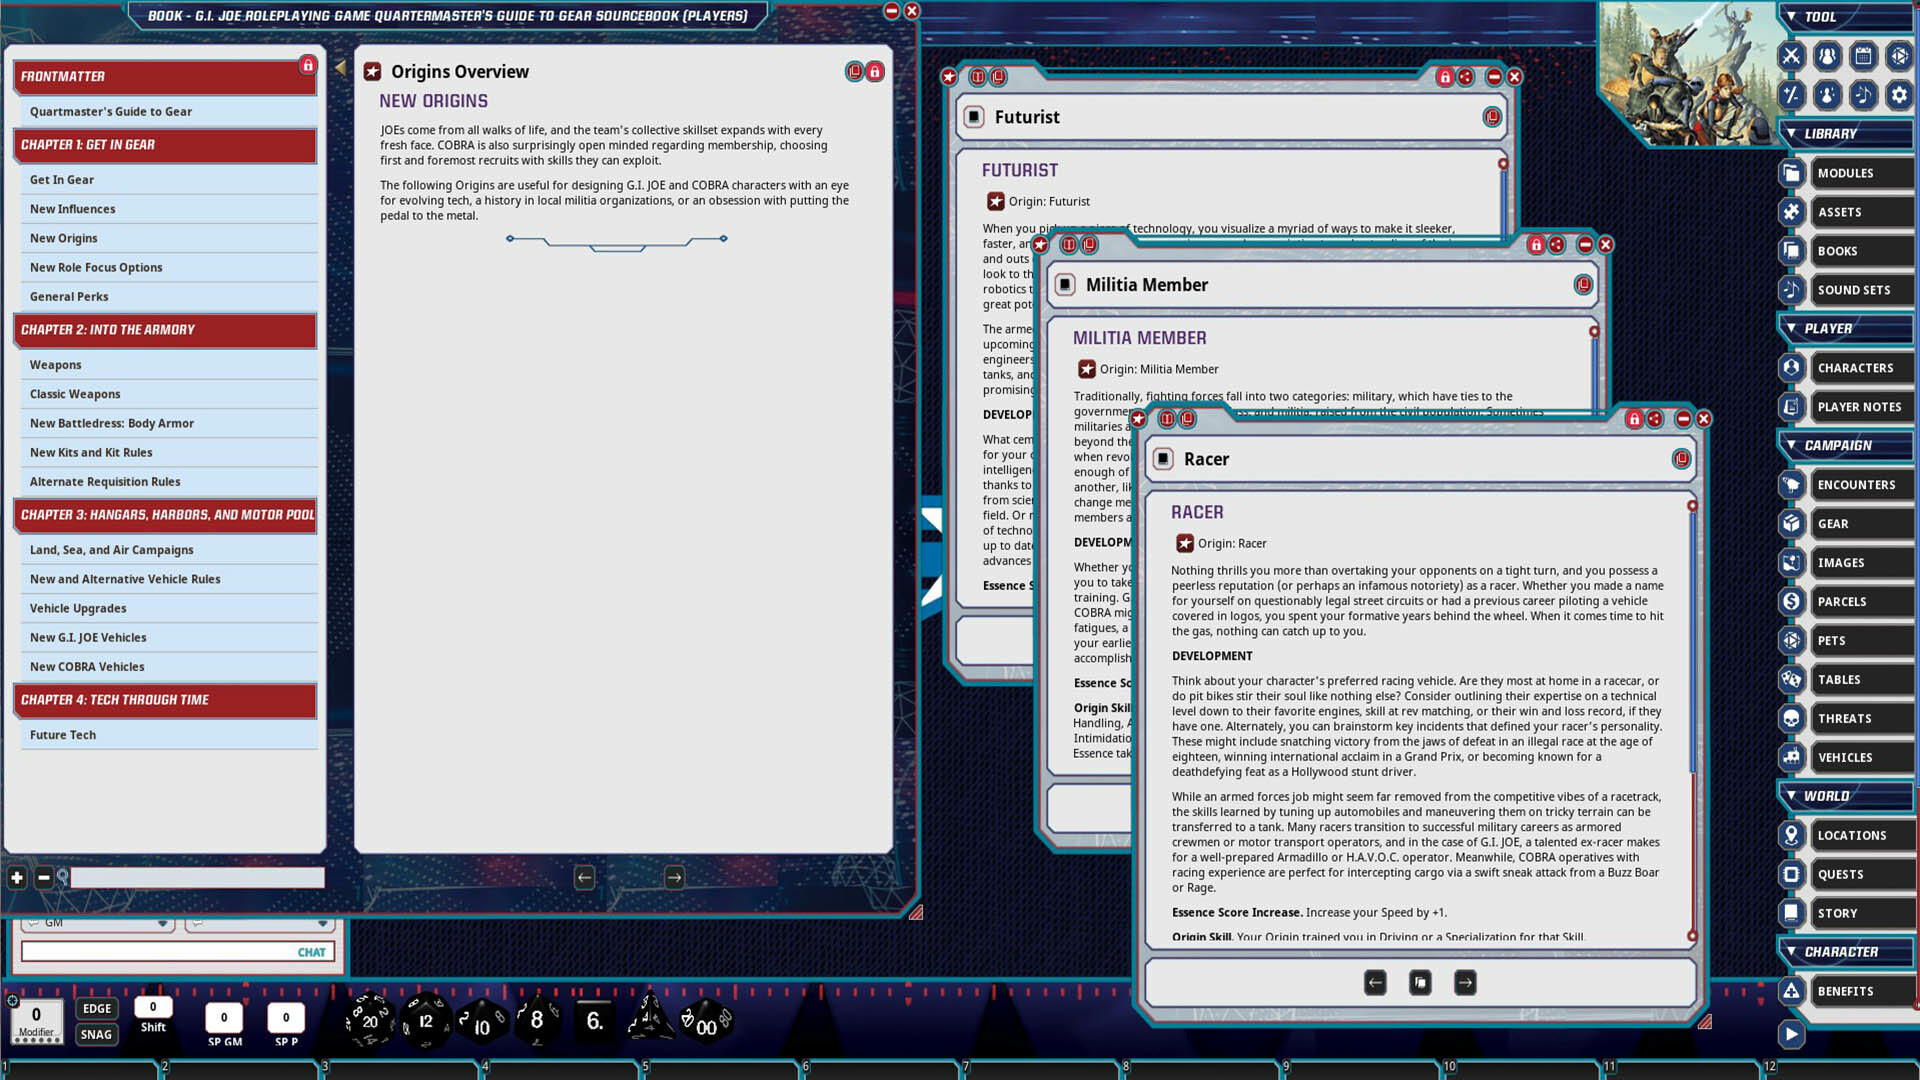Open the Dice Tower tool icon
Screen dimensions: 1920x1080
(x=1899, y=57)
